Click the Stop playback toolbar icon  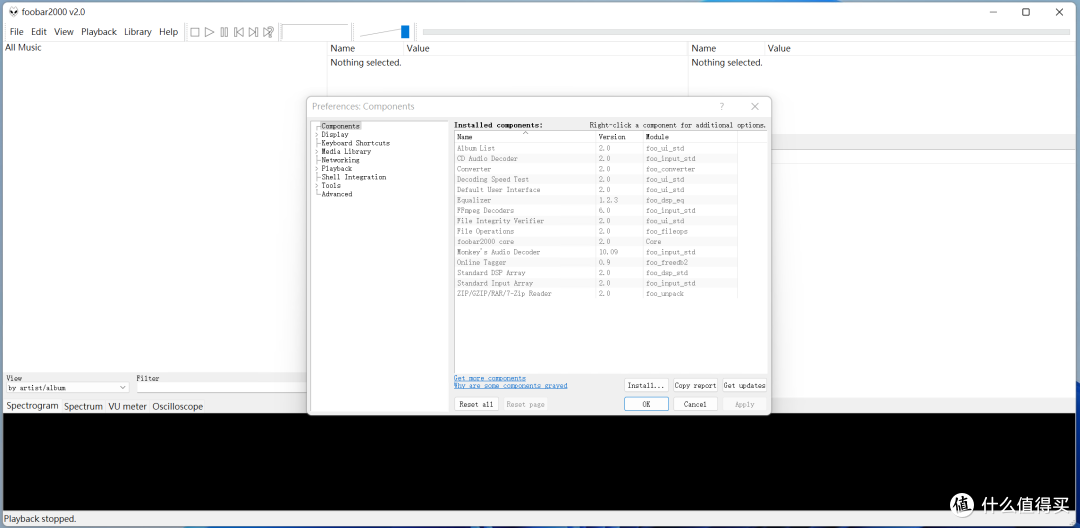[x=195, y=32]
